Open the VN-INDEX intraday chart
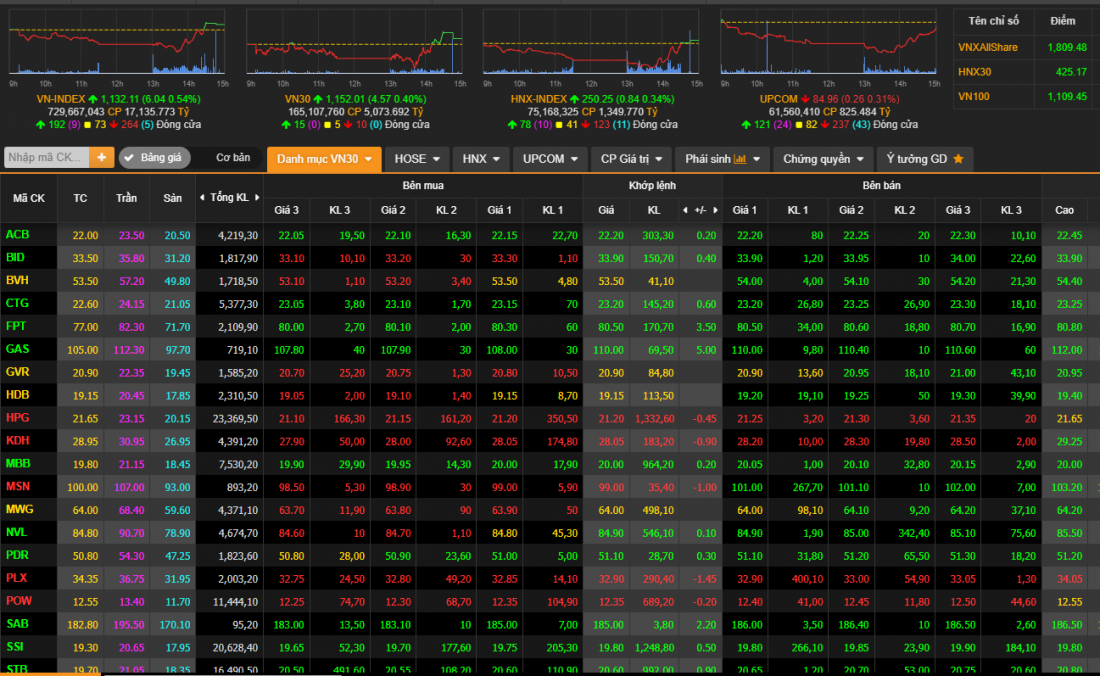The width and height of the screenshot is (1100, 676). (117, 42)
